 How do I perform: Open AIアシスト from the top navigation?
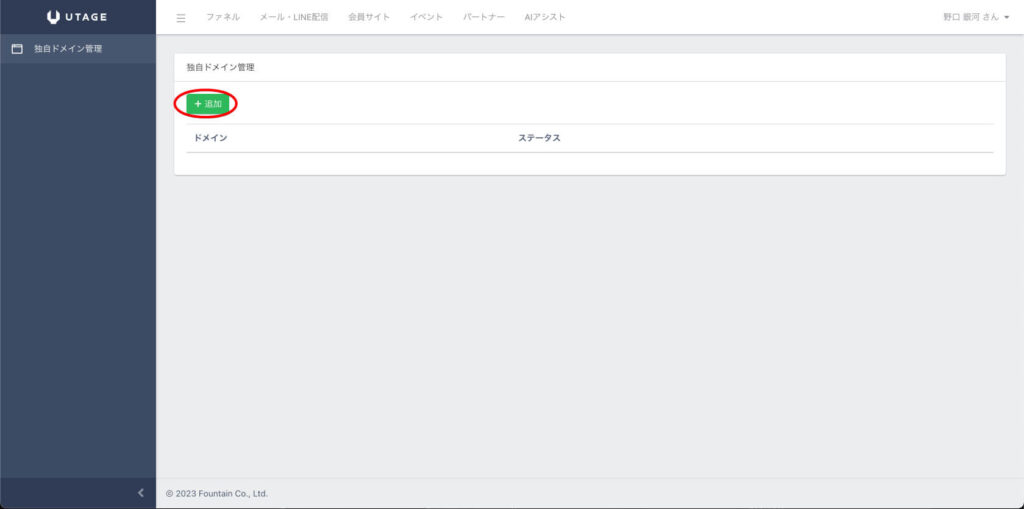tap(545, 17)
